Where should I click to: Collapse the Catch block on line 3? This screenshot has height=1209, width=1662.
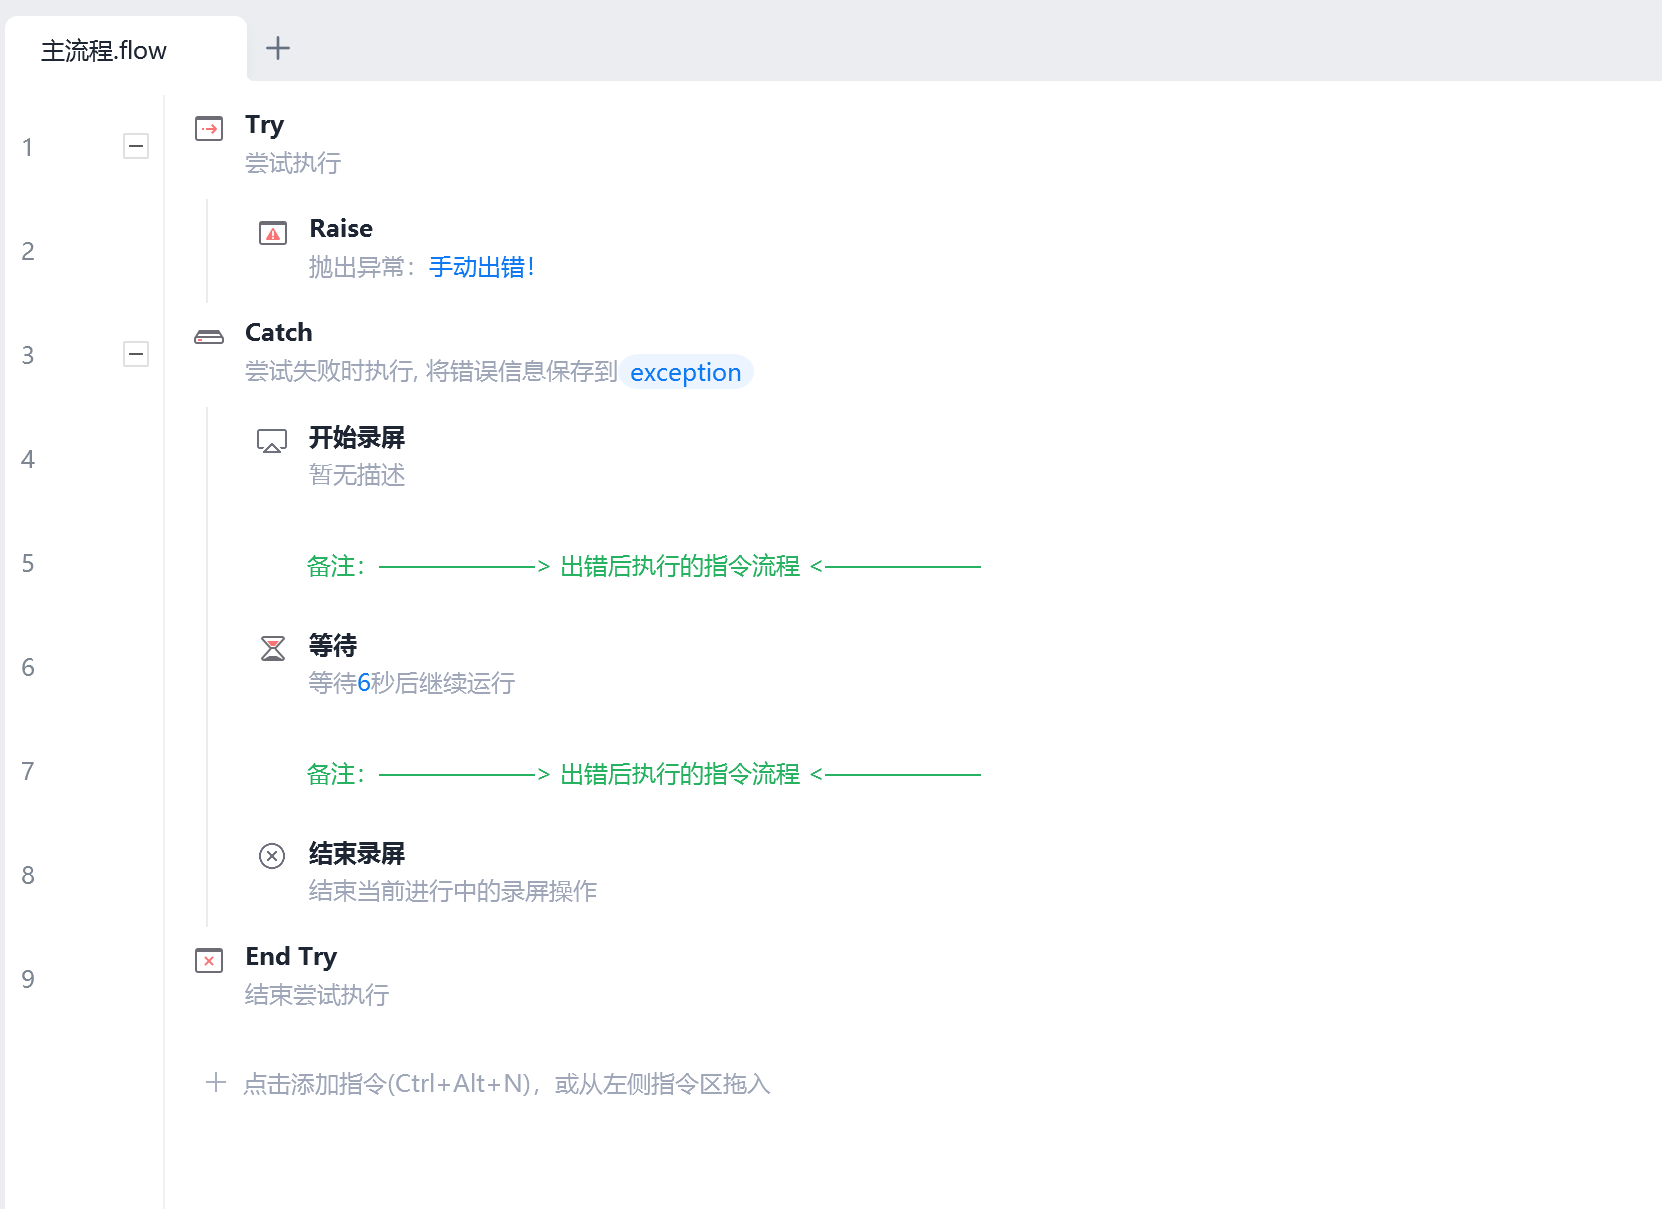pos(136,354)
